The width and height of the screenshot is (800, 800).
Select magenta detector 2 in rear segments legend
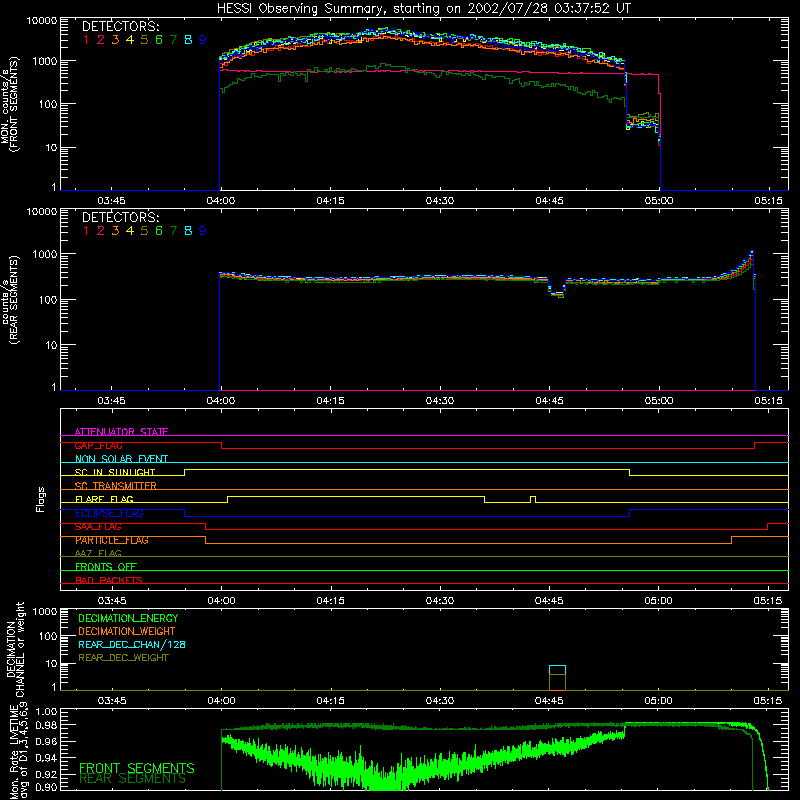(101, 231)
